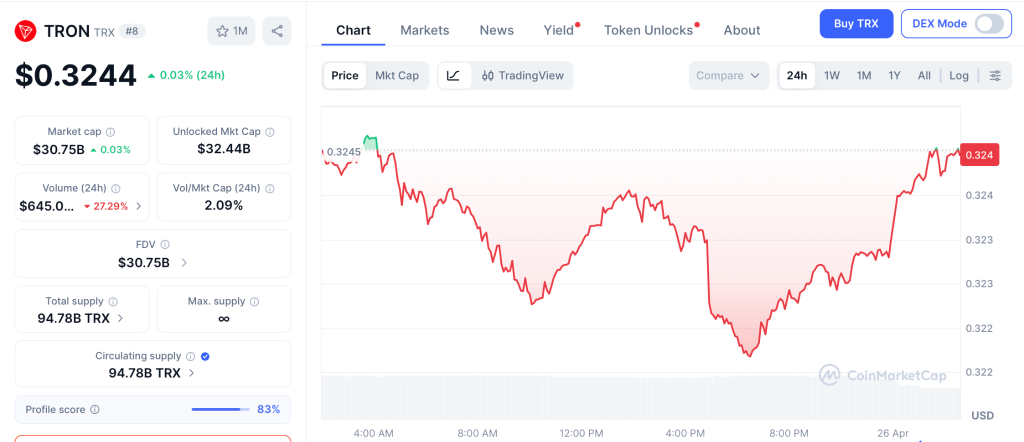This screenshot has height=442, width=1024.
Task: Click the info icon beside FDV
Action: (165, 244)
